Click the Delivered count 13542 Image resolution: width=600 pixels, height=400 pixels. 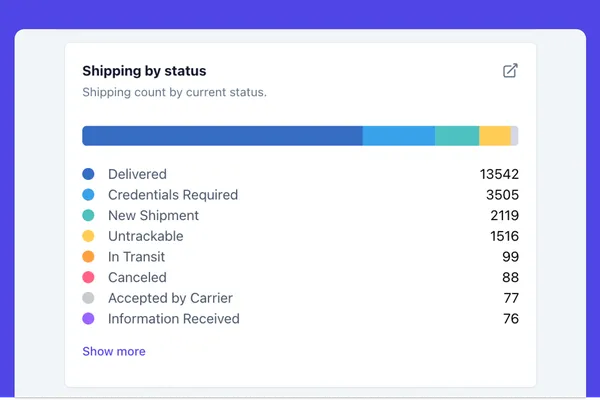pos(499,174)
